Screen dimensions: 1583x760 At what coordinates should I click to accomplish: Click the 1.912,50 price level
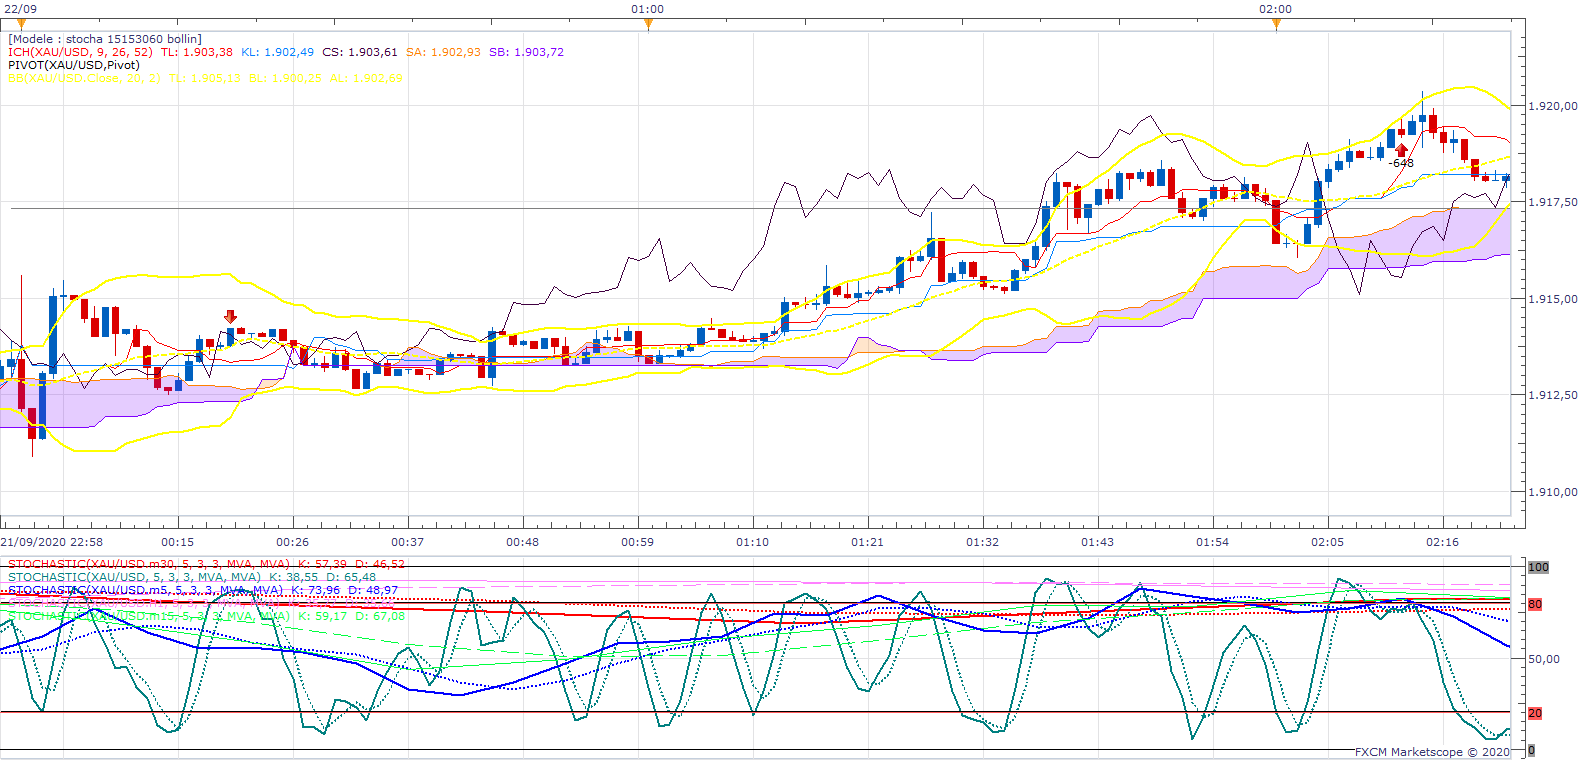[1553, 395]
